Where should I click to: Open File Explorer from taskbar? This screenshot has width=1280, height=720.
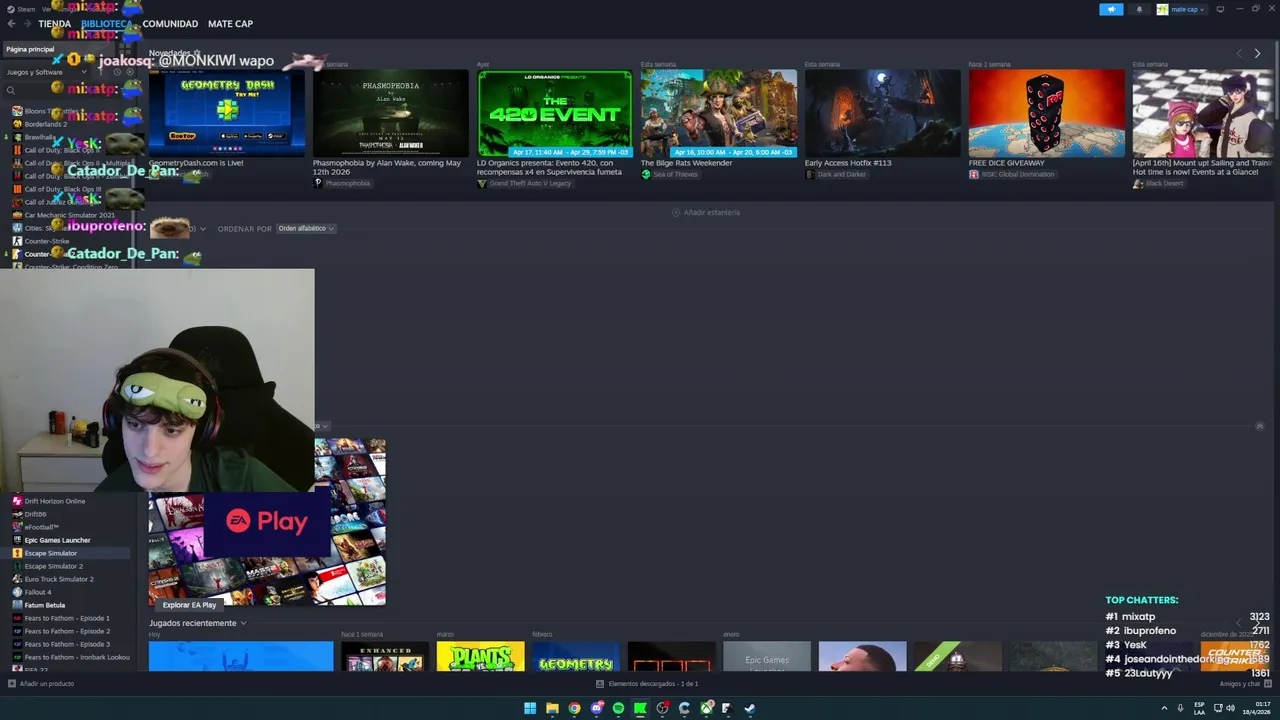[x=552, y=708]
